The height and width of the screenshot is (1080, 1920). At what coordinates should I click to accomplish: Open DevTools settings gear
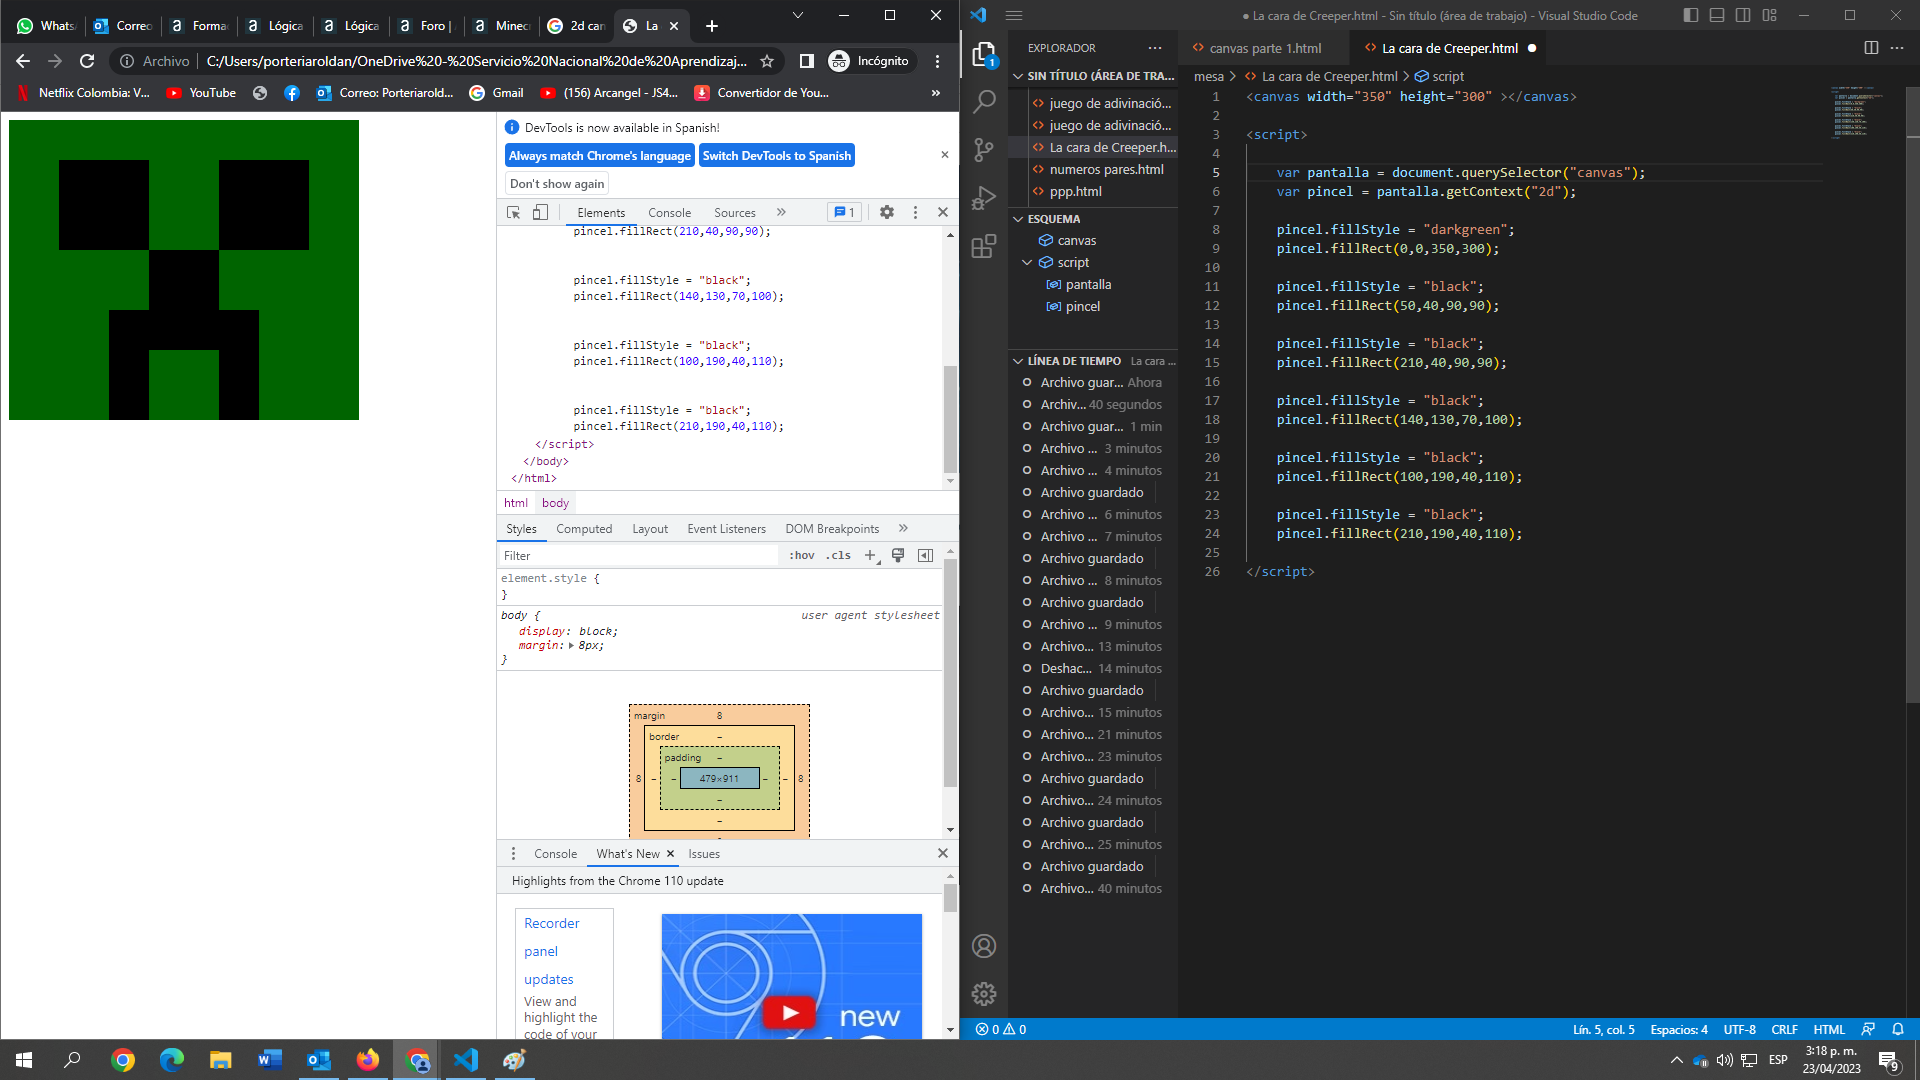(887, 212)
